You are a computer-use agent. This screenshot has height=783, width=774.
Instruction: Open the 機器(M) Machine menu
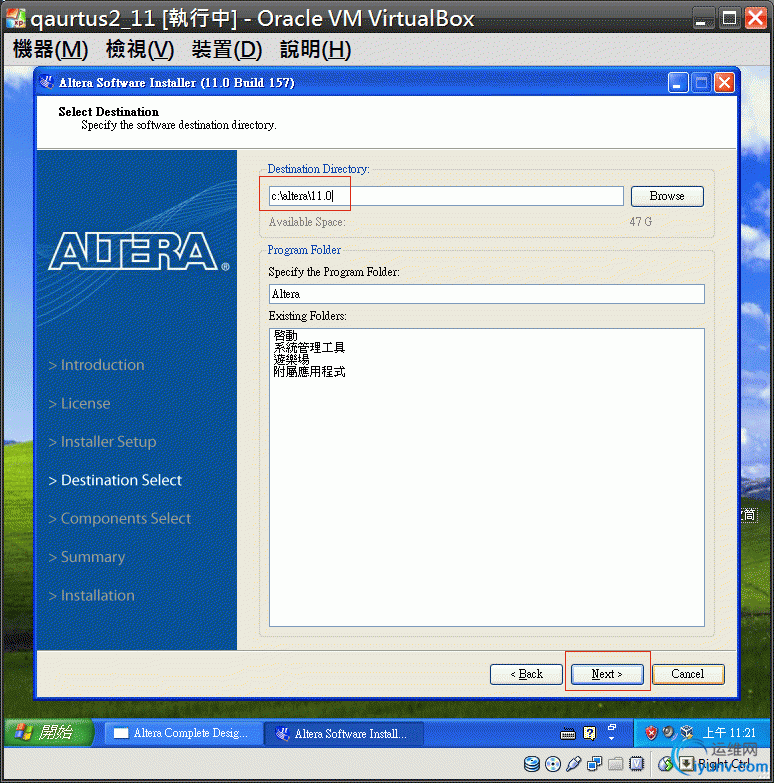(x=50, y=49)
